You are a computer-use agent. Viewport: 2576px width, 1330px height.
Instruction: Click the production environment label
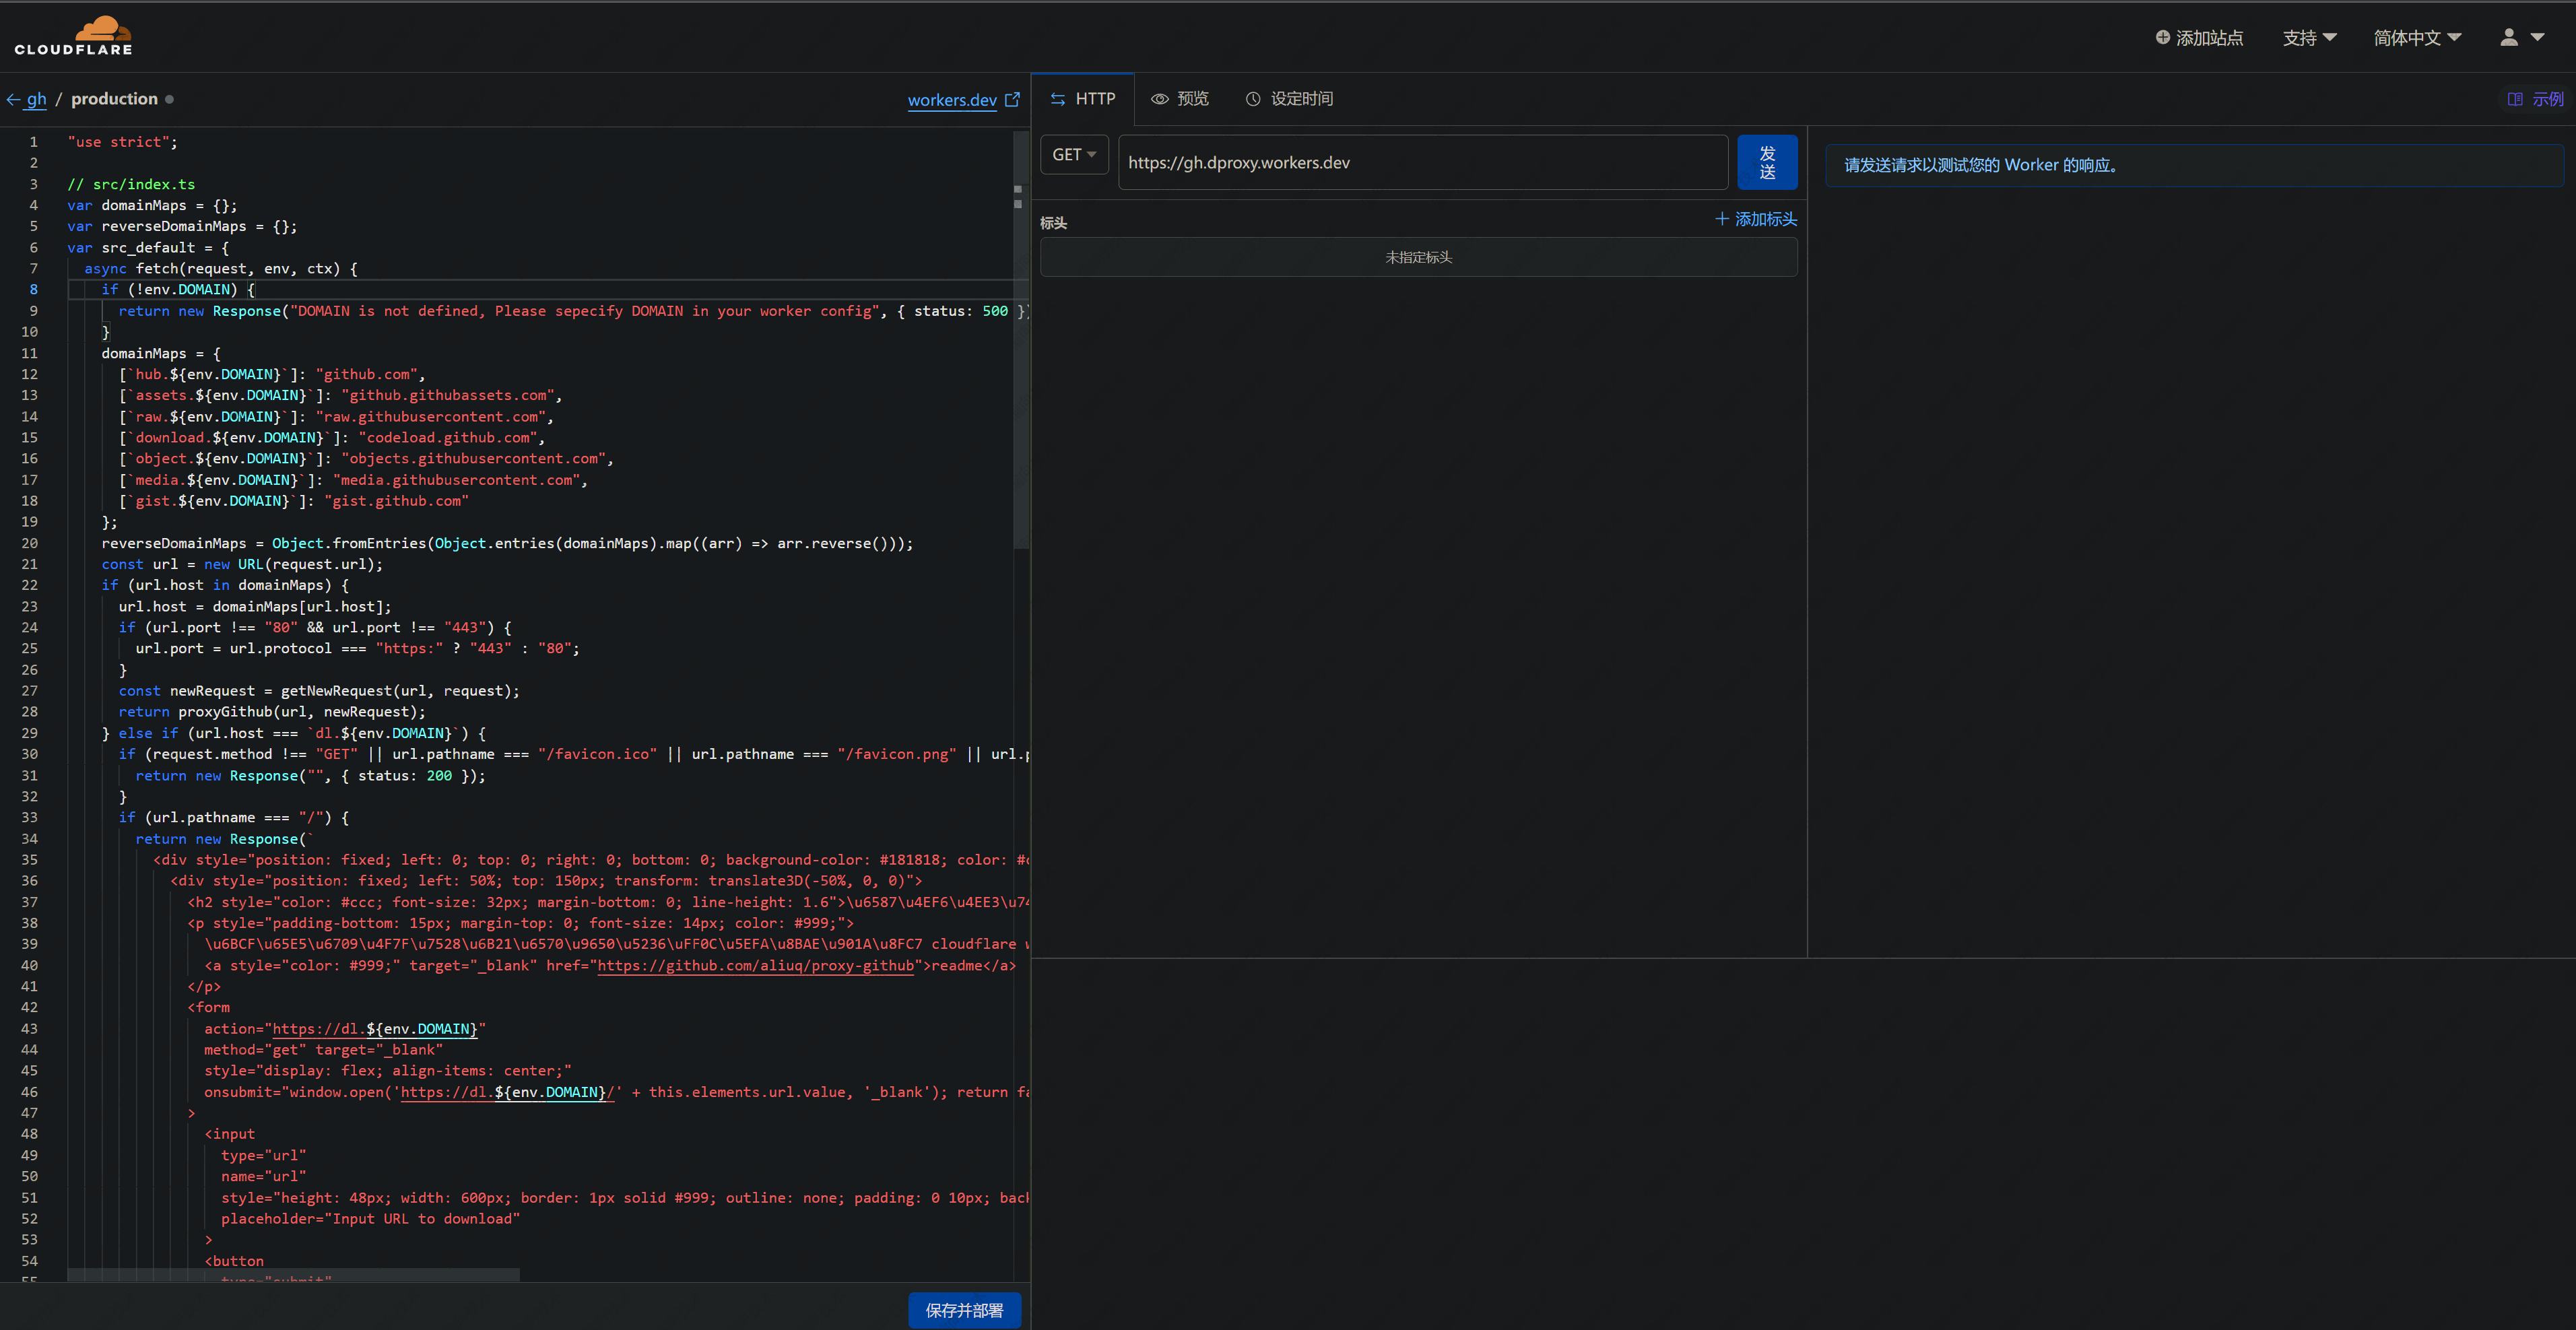click(x=114, y=99)
